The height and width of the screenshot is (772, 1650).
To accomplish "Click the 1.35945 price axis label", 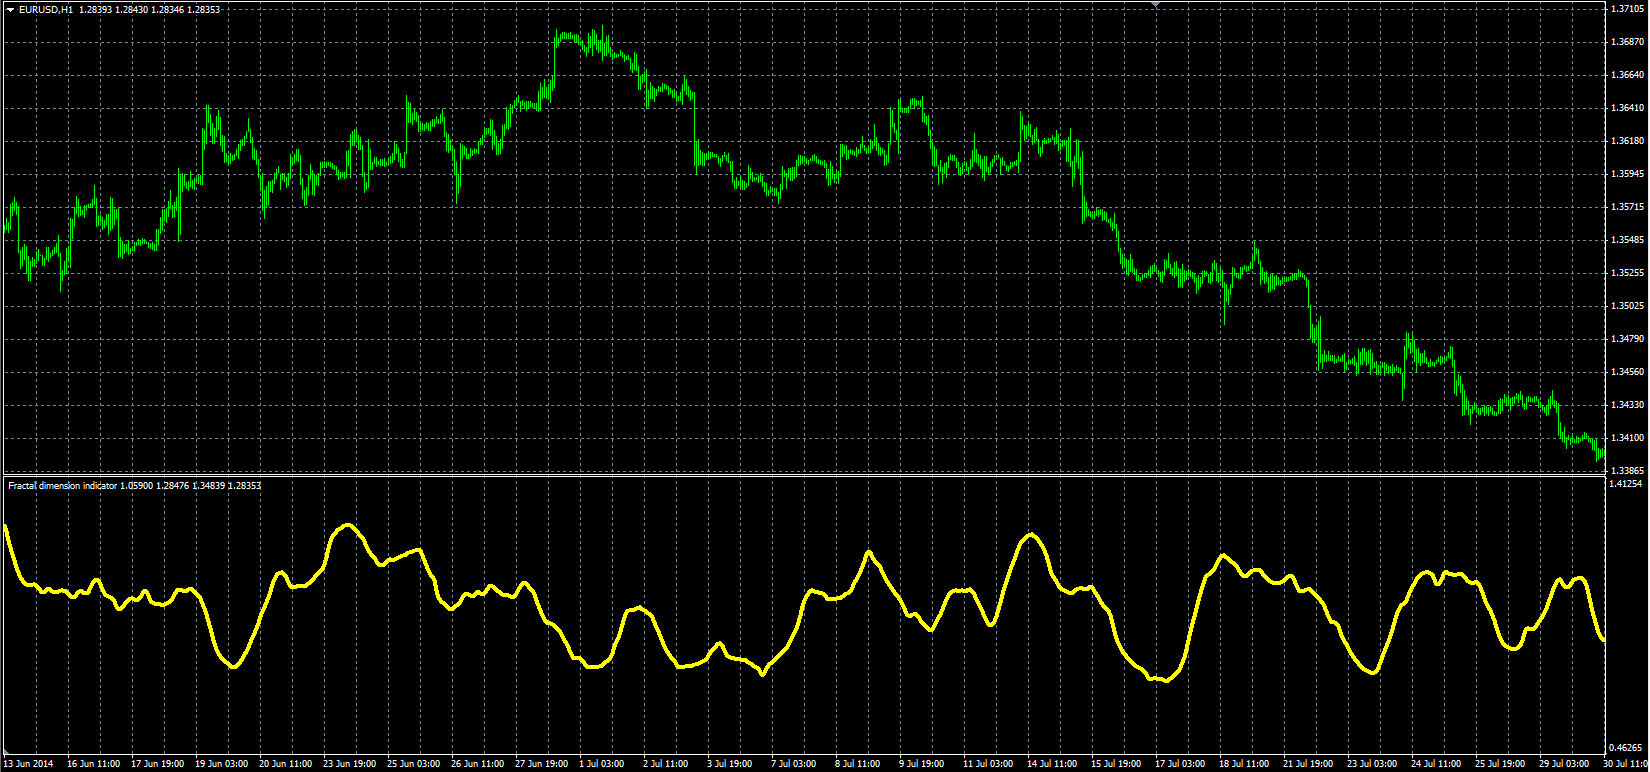I will [x=1627, y=174].
